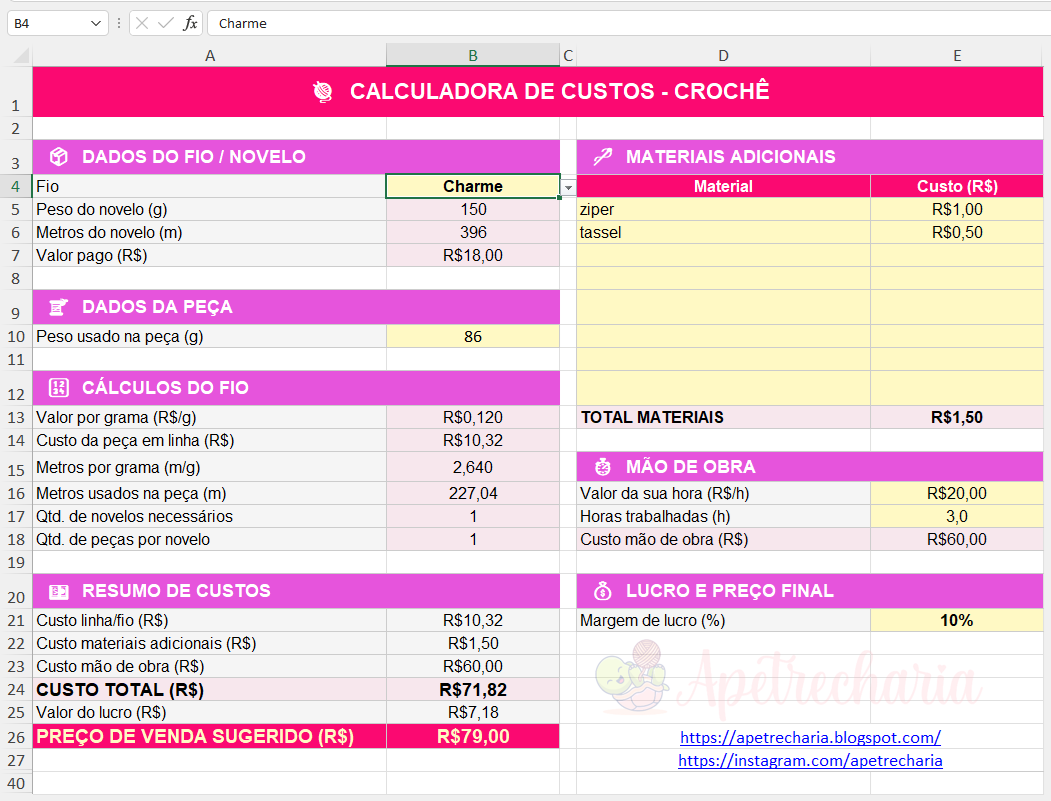Select the 10% Margem de lucro cell
Screen dimensions: 1051x801
pos(956,621)
